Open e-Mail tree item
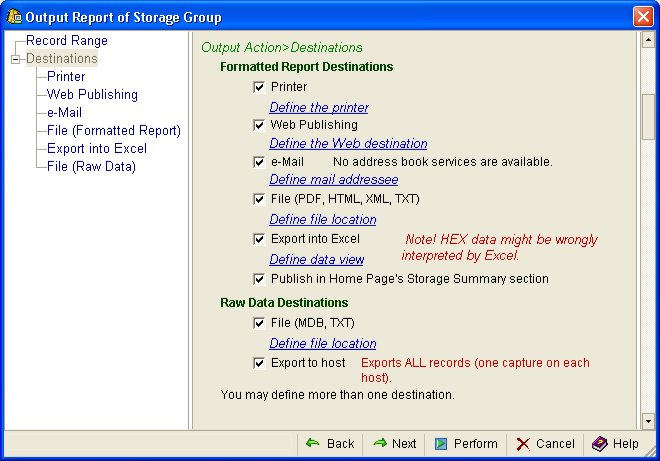Image resolution: width=660 pixels, height=461 pixels. tap(64, 113)
